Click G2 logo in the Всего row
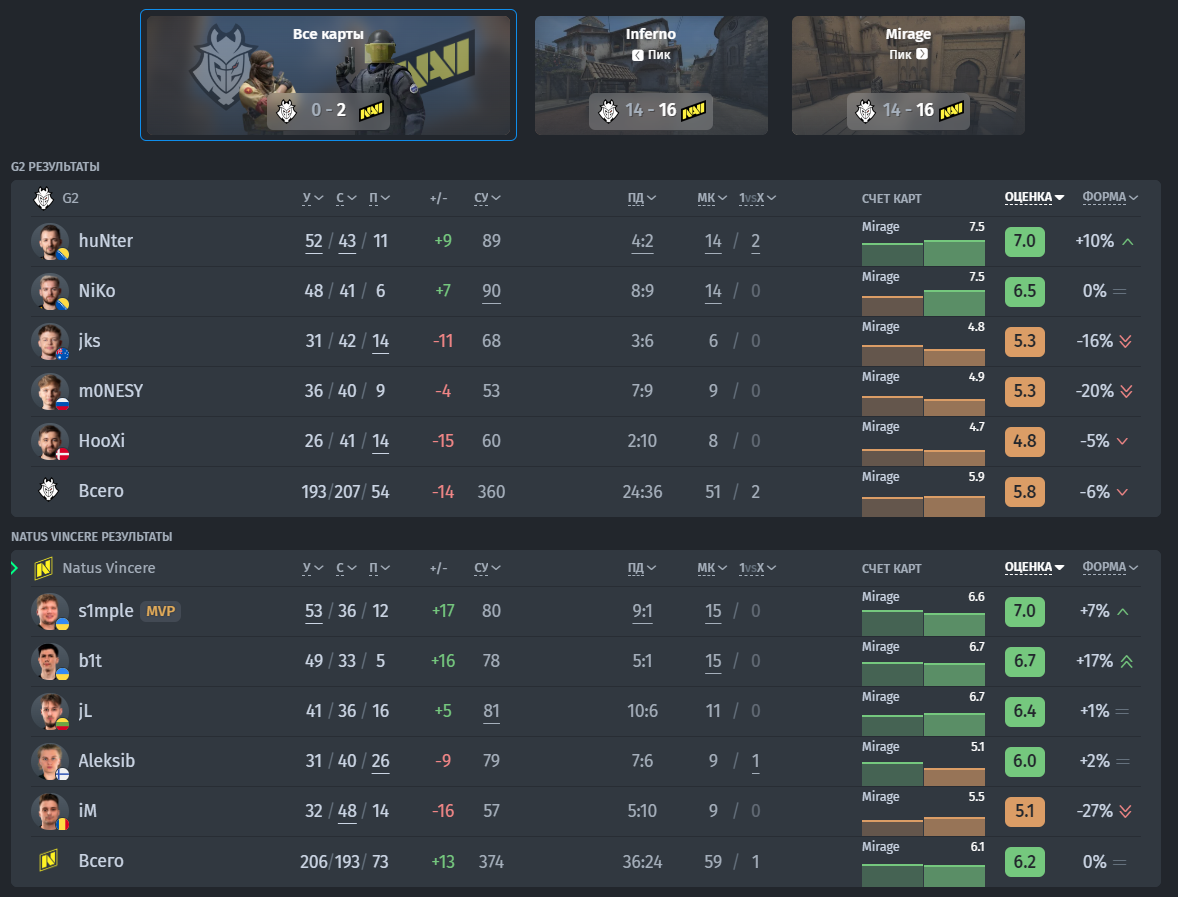 point(49,490)
